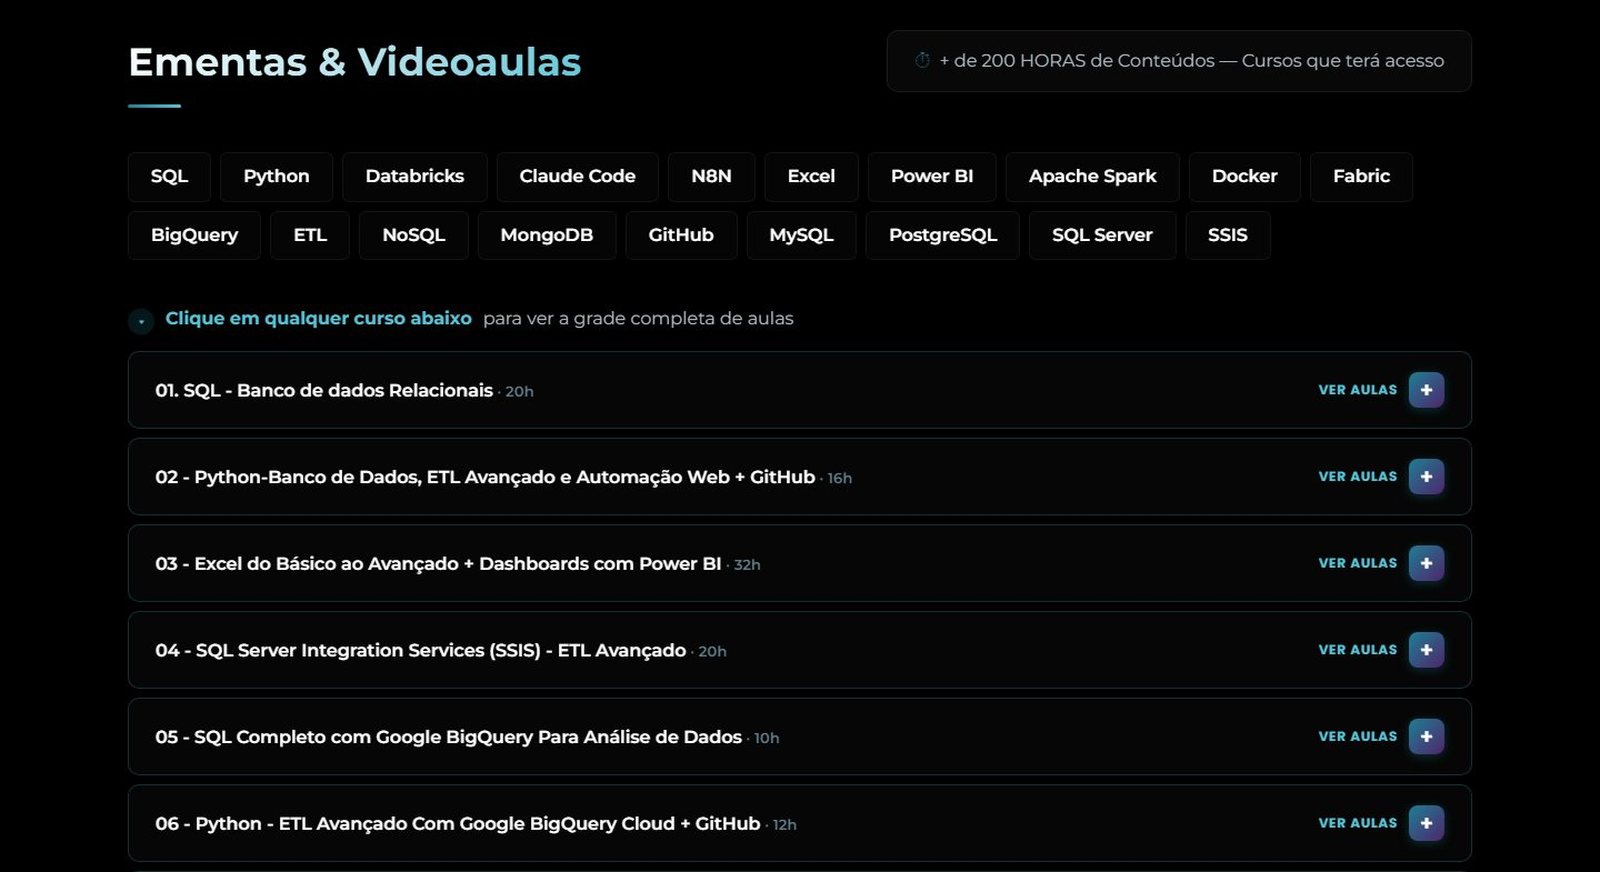Select the SSIS tag
Screen dimensions: 1600x872
click(1228, 236)
